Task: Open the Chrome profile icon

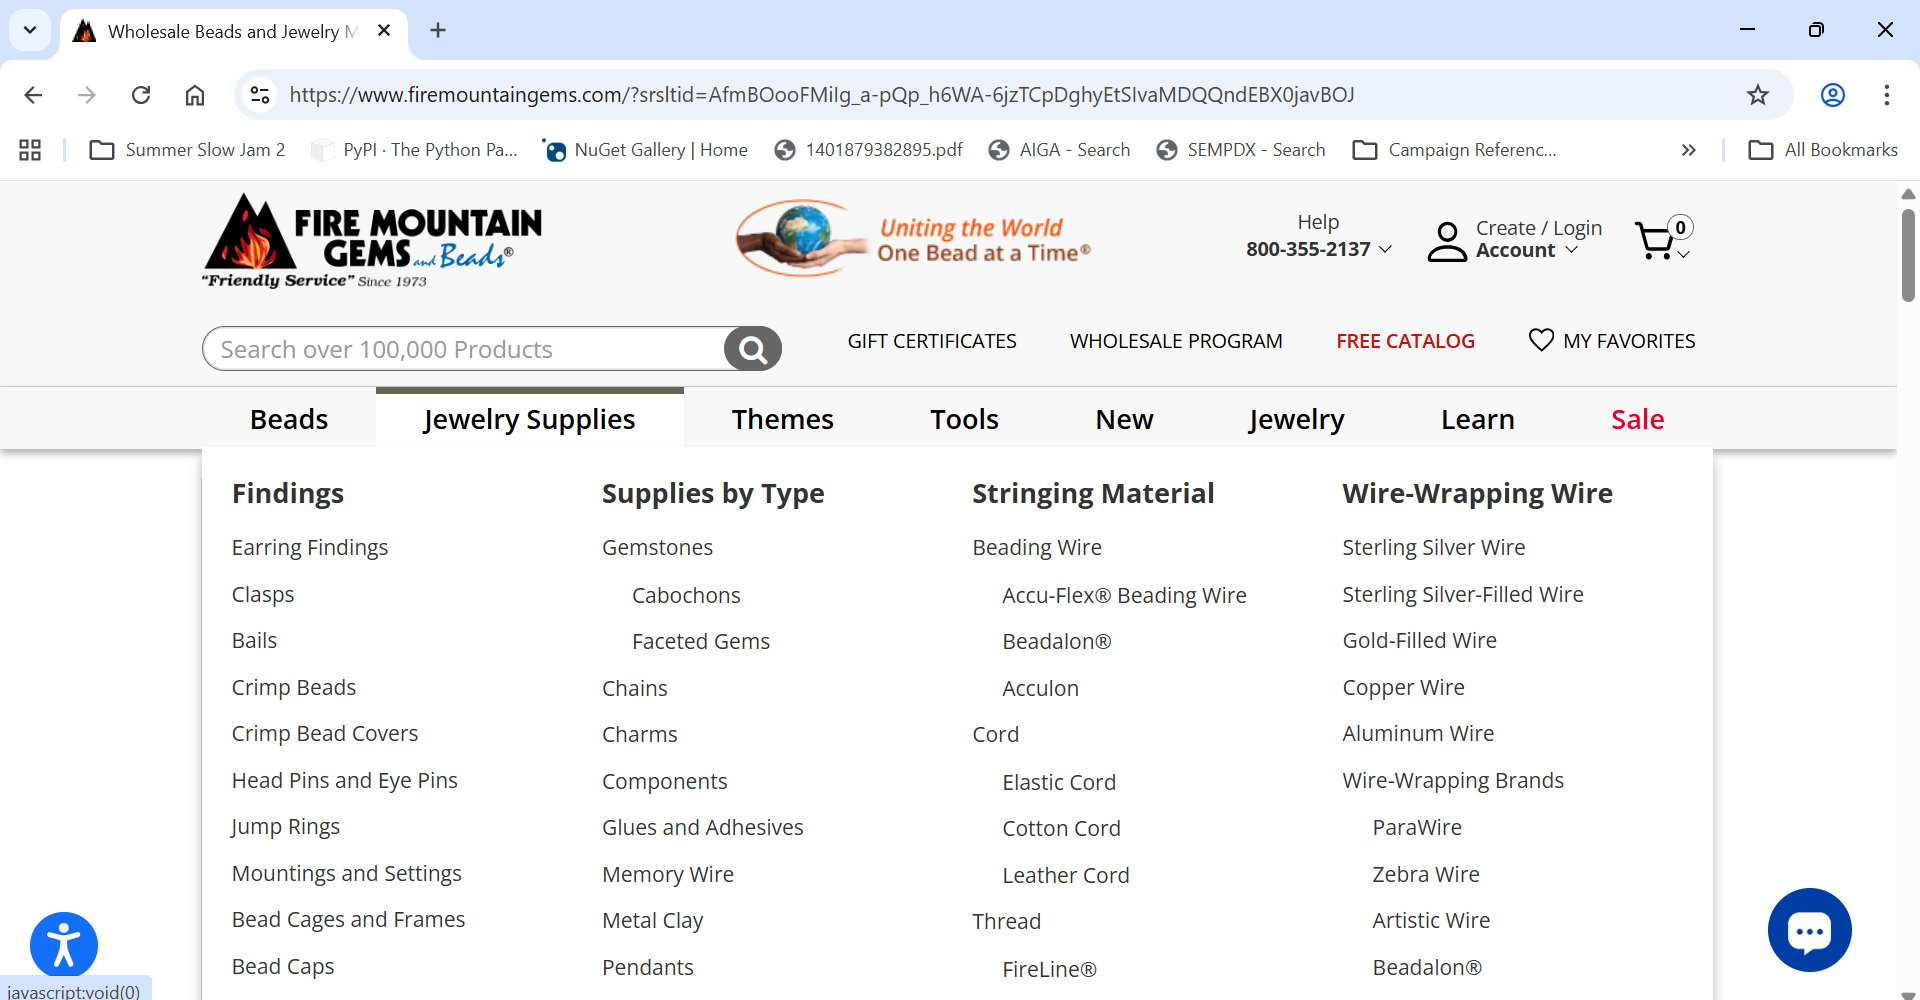Action: click(x=1832, y=95)
